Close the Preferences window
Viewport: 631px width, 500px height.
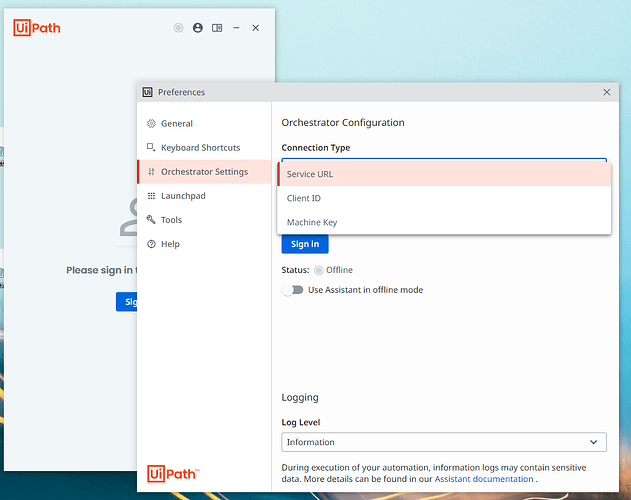point(607,92)
